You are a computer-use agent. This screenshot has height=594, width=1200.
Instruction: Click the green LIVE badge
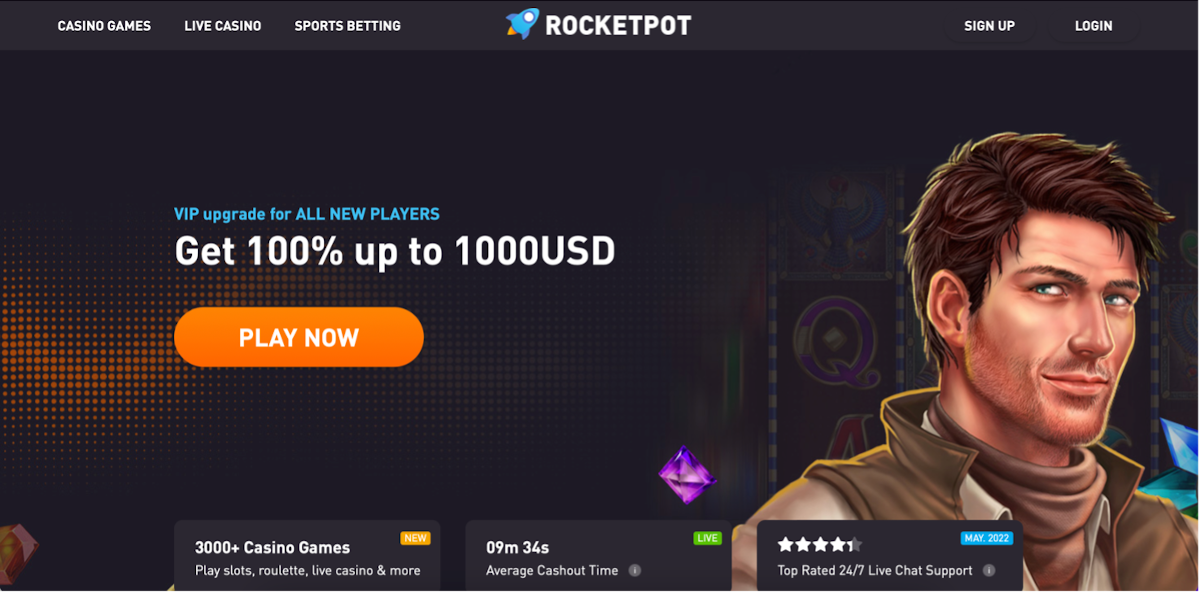tap(707, 538)
